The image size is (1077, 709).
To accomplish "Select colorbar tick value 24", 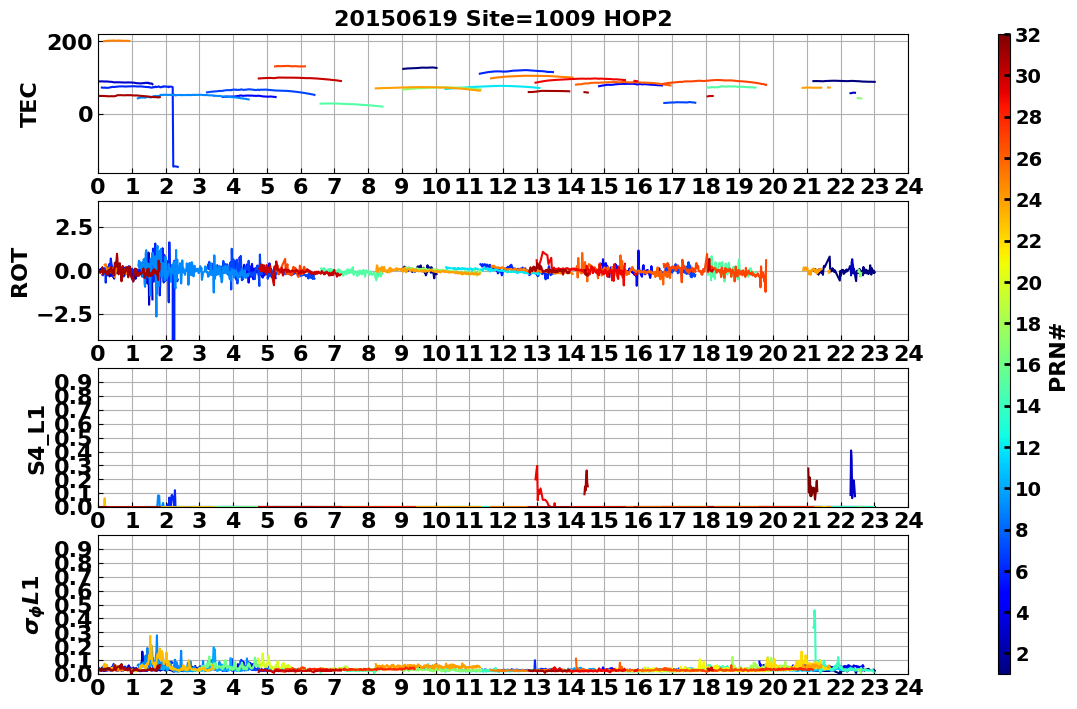I will click(x=1028, y=200).
